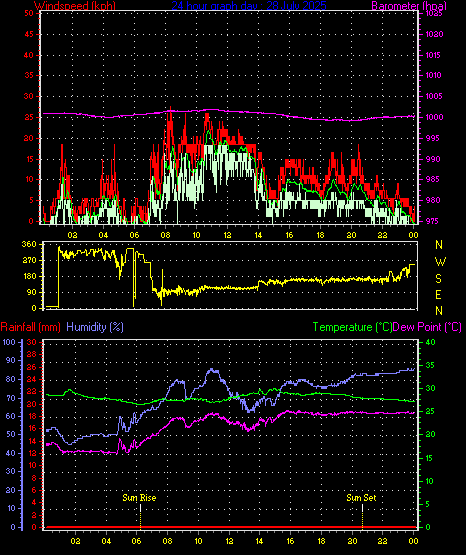The image size is (466, 555).
Task: Click hour 06 under the humidity chart
Action: [x=137, y=541]
